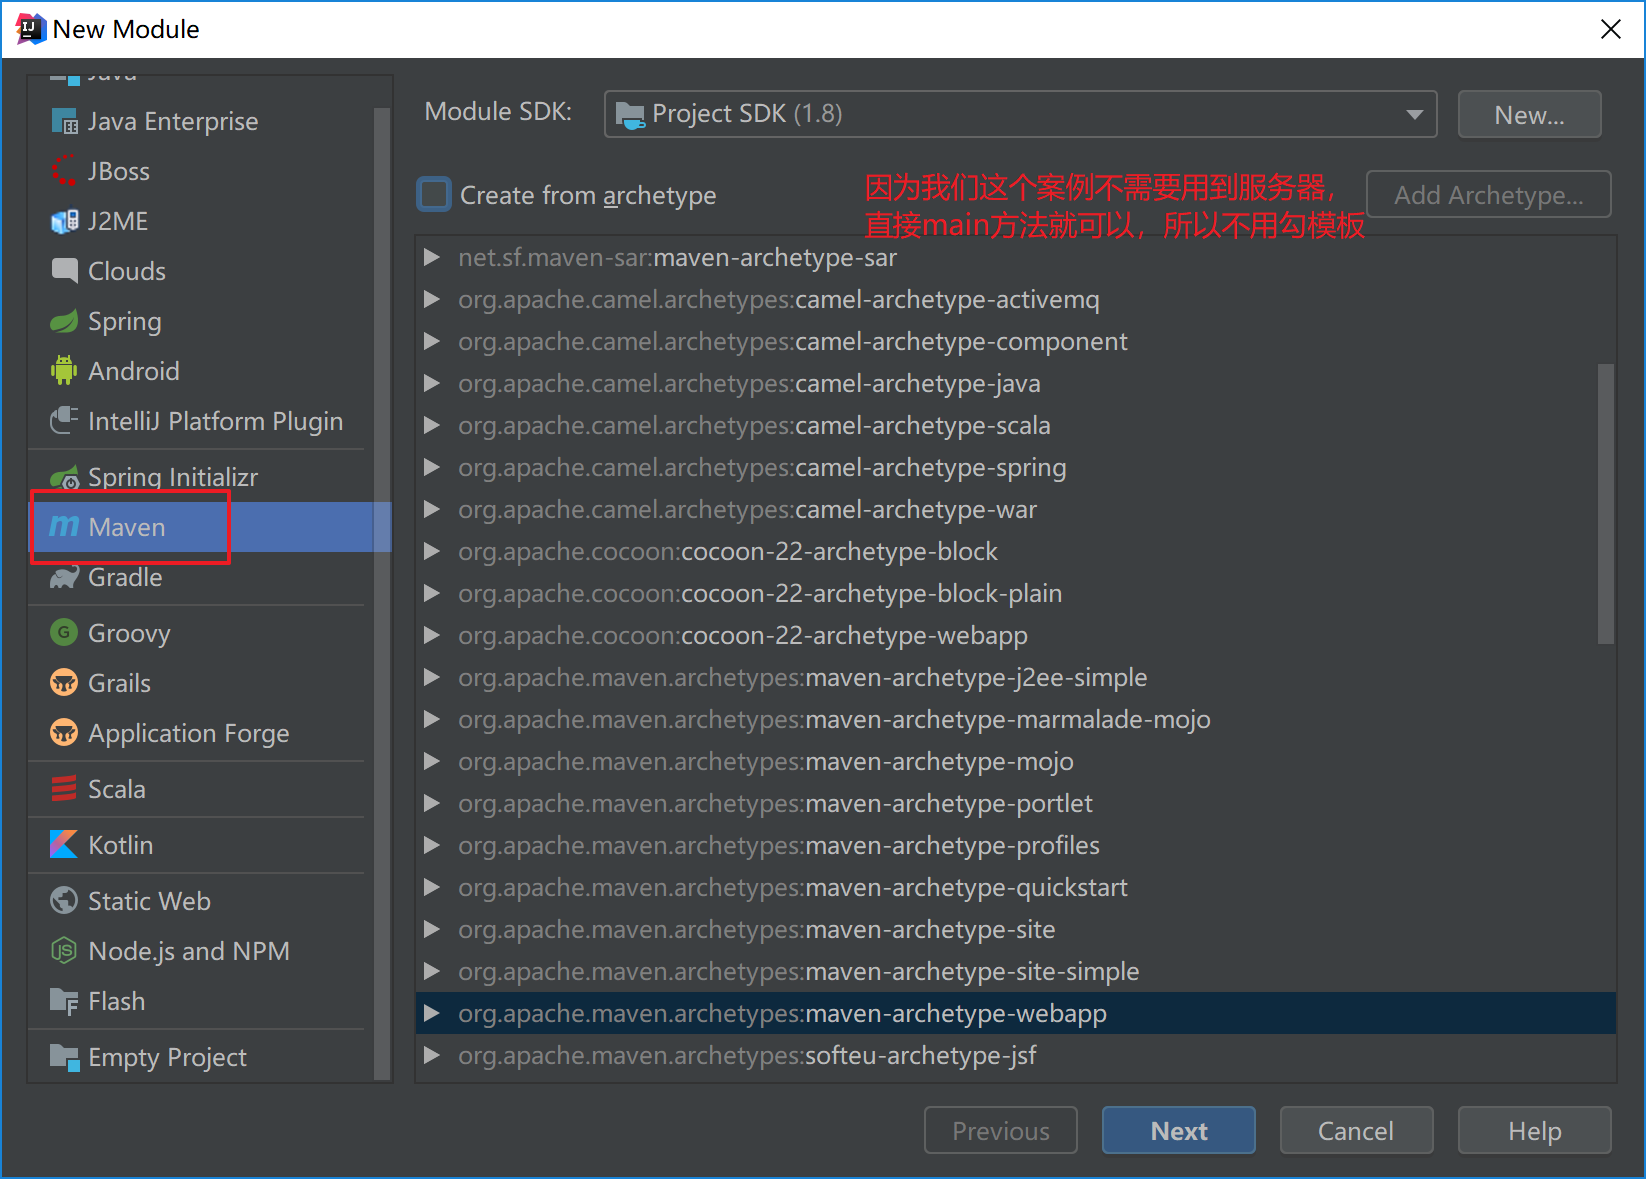Click the Cancel button
The width and height of the screenshot is (1646, 1179).
[1356, 1130]
